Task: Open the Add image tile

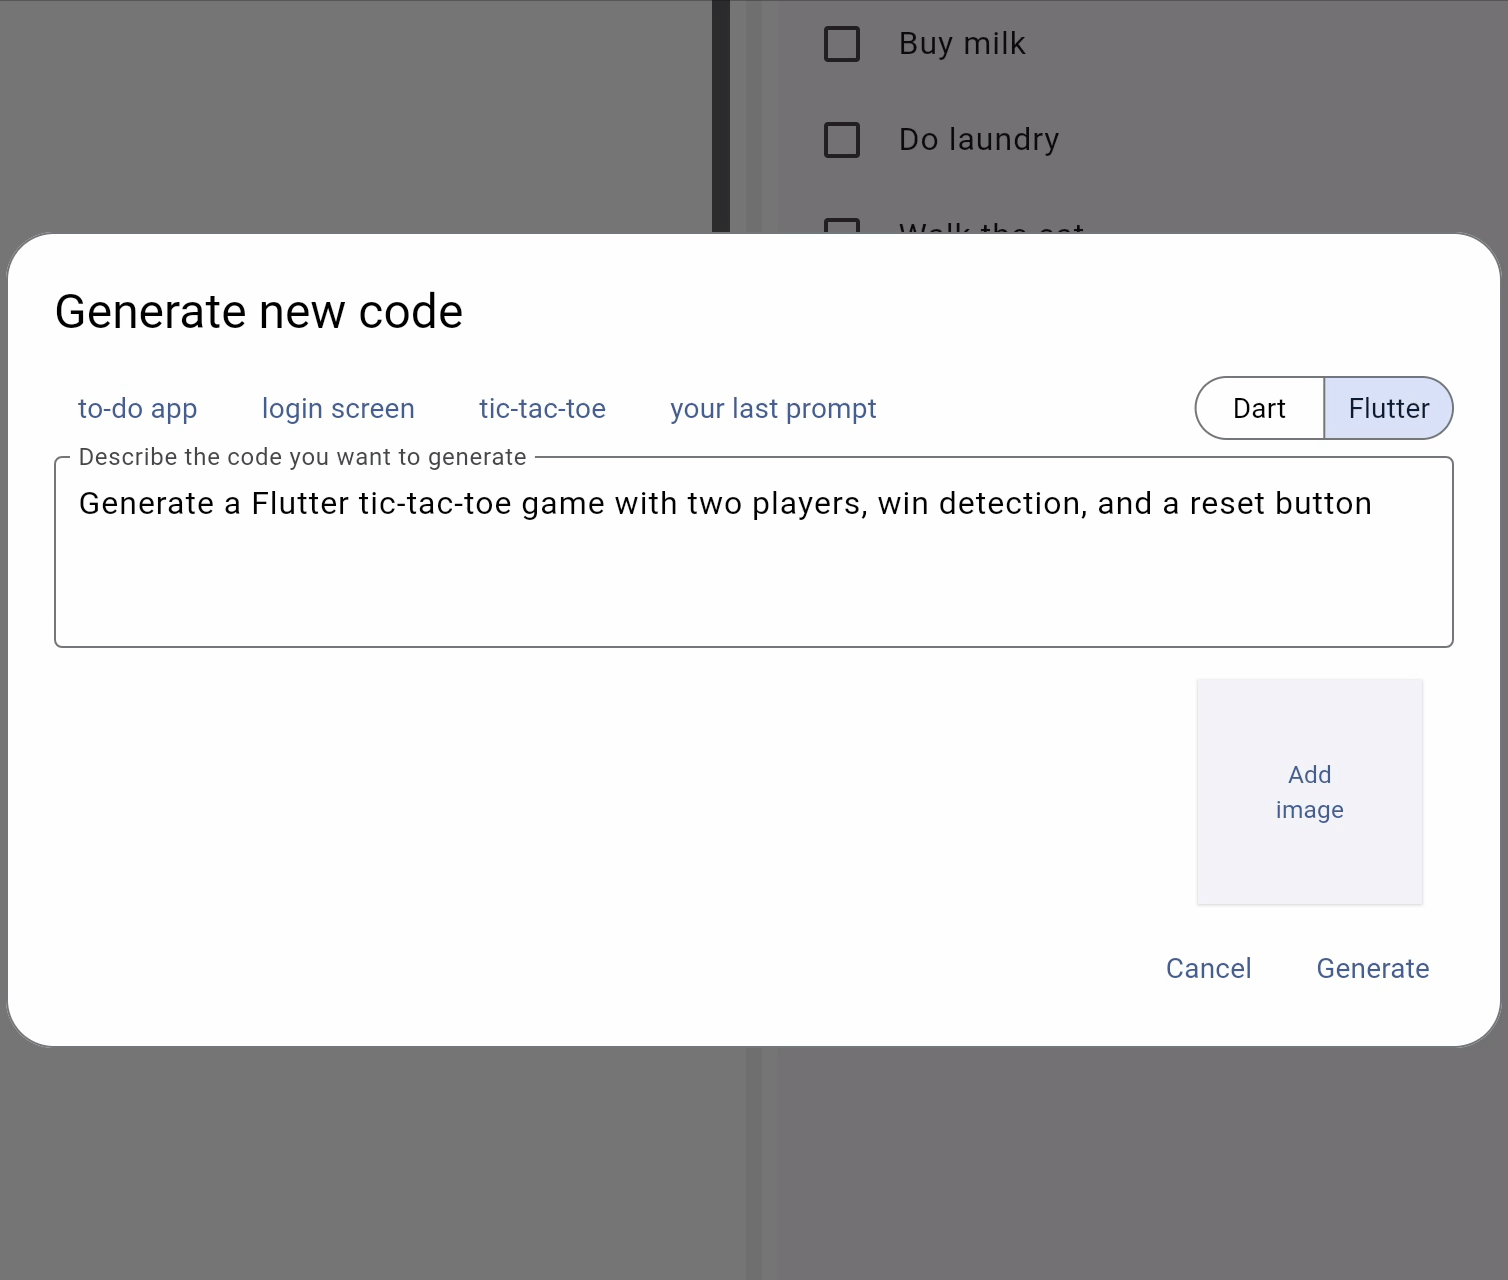Action: (x=1310, y=792)
